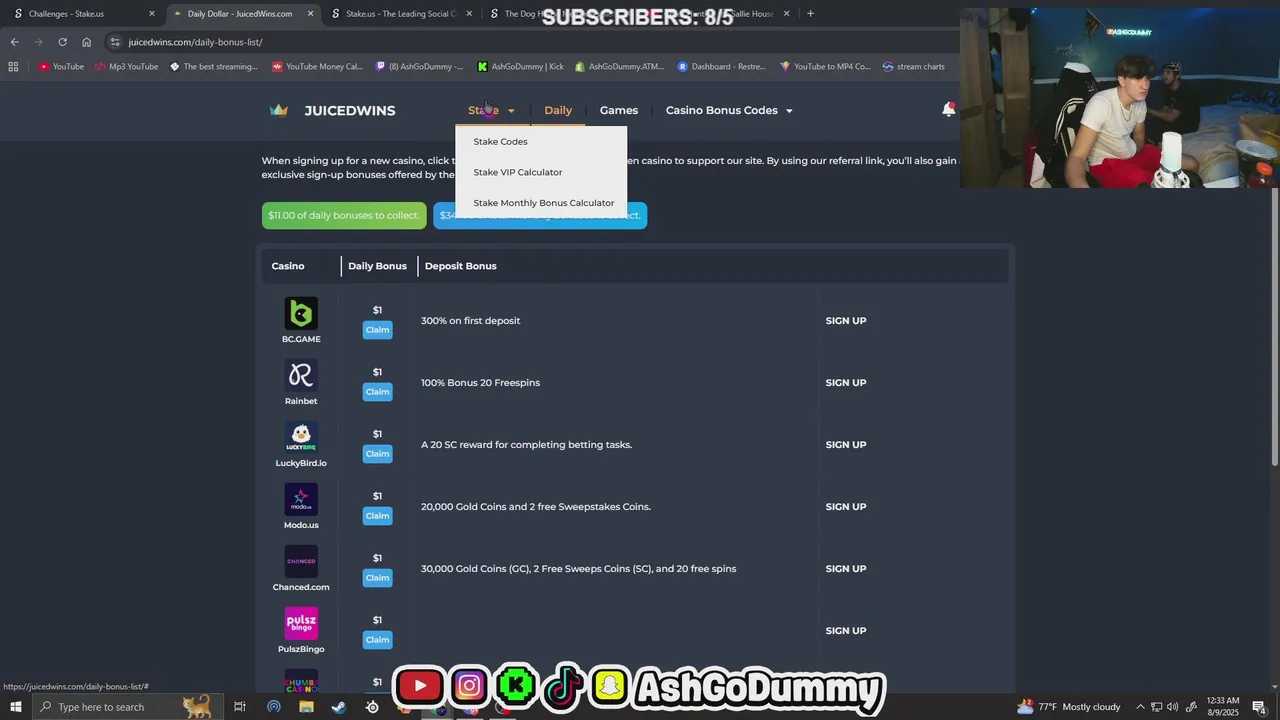The image size is (1280, 720).
Task: Close the Challenges - Stake.us tab
Action: pyautogui.click(x=152, y=14)
